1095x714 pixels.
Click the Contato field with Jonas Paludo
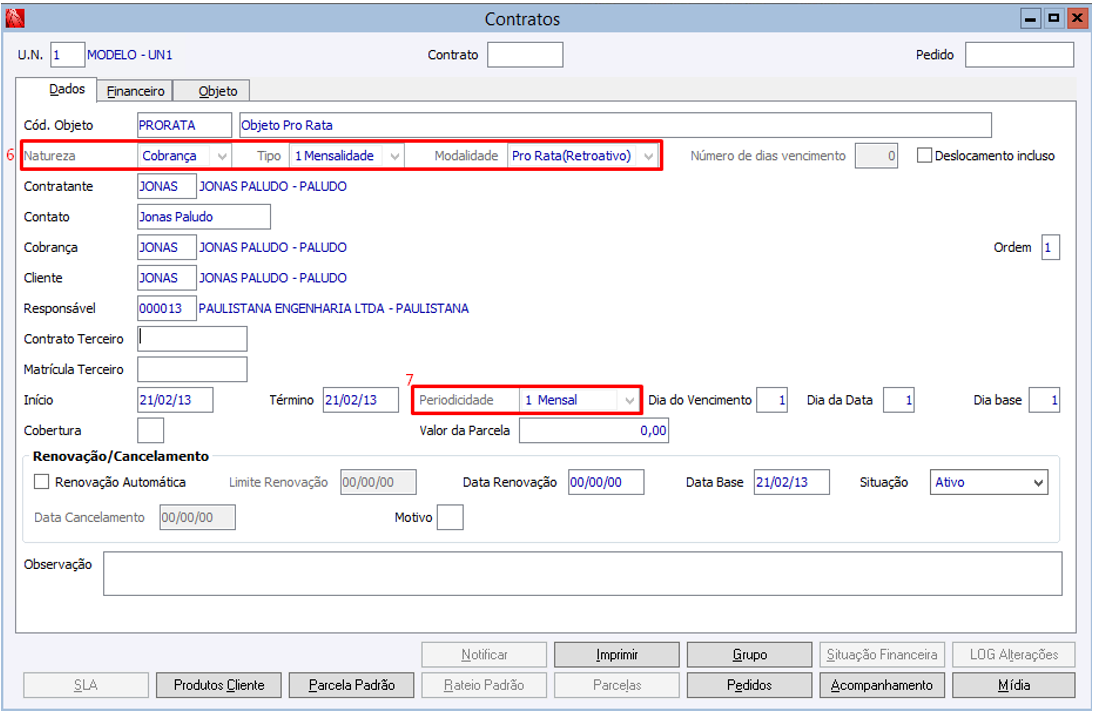point(204,217)
